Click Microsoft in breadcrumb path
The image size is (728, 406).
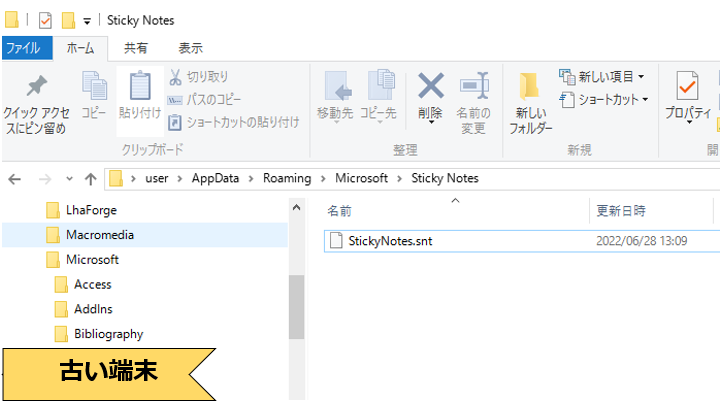point(361,178)
